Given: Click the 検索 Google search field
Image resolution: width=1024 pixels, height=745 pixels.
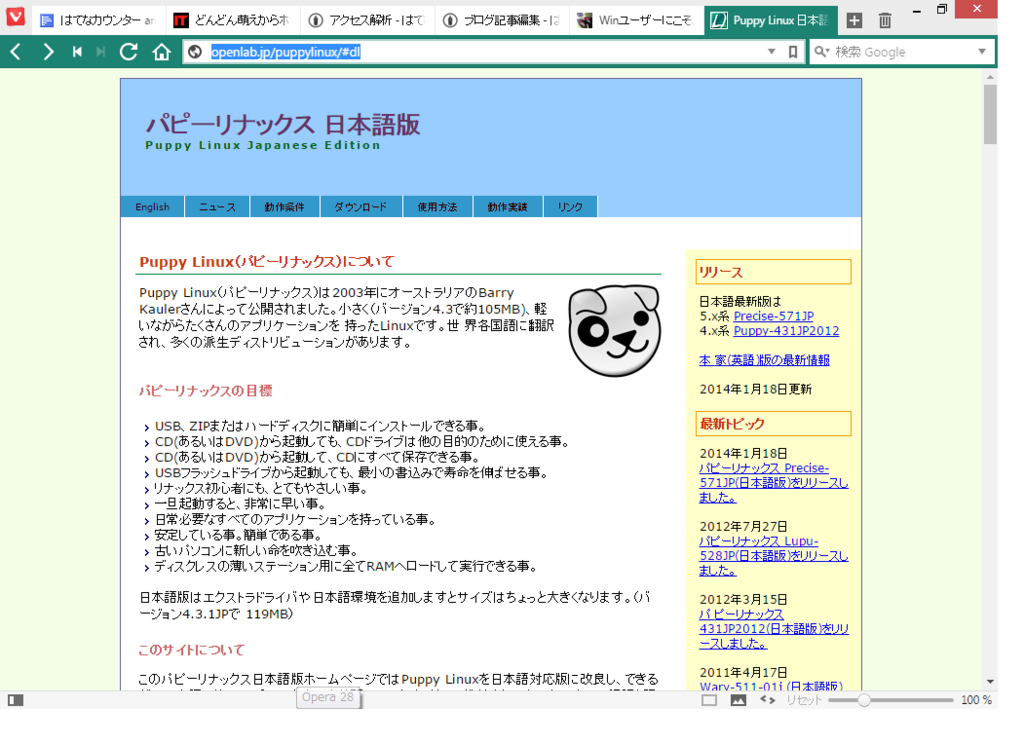Looking at the screenshot, I should pyautogui.click(x=901, y=52).
